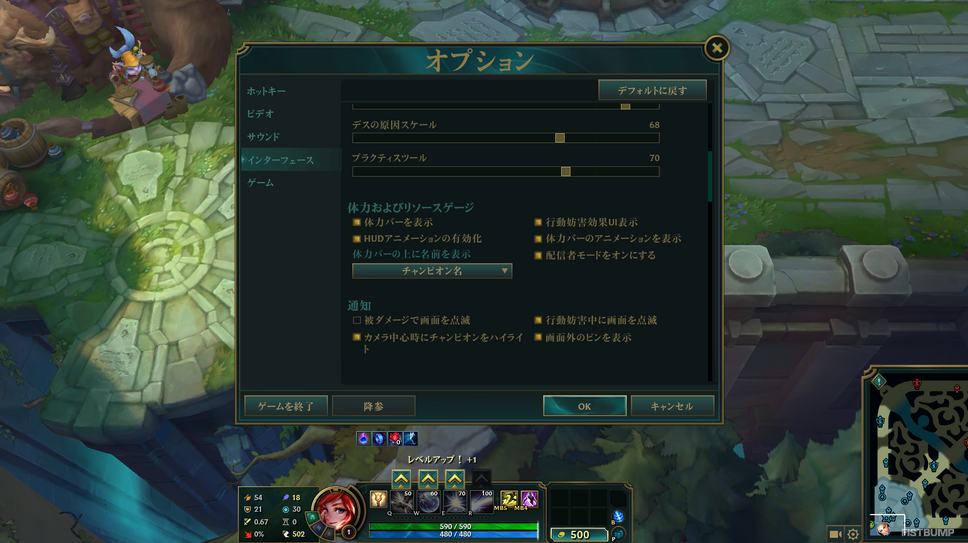Toggle 体力バーを表示 checkbox
This screenshot has width=968, height=543.
(x=357, y=222)
